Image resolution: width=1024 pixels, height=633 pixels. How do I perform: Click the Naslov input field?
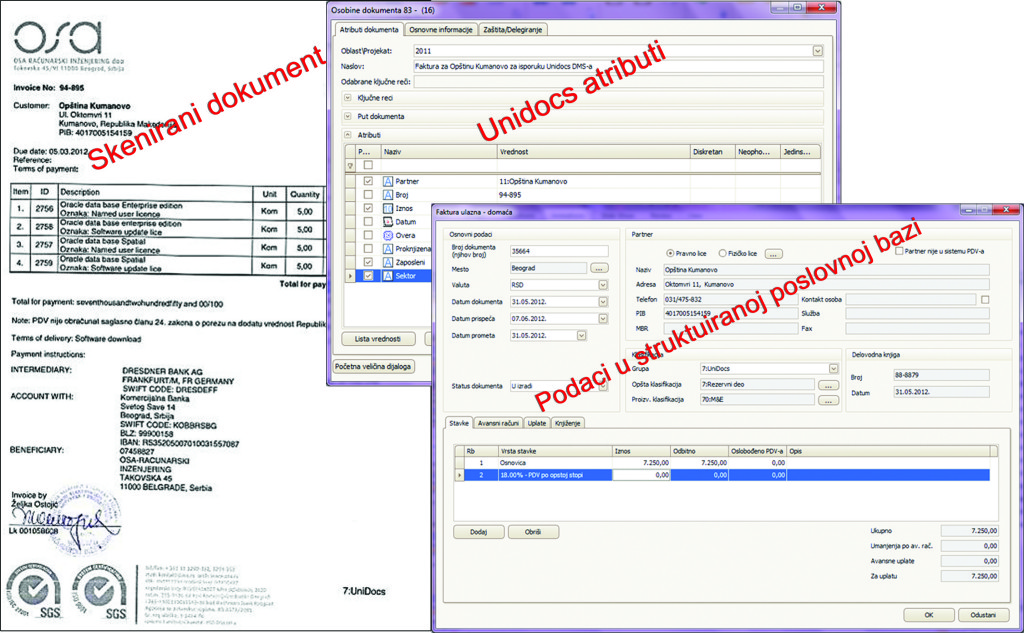tap(618, 66)
